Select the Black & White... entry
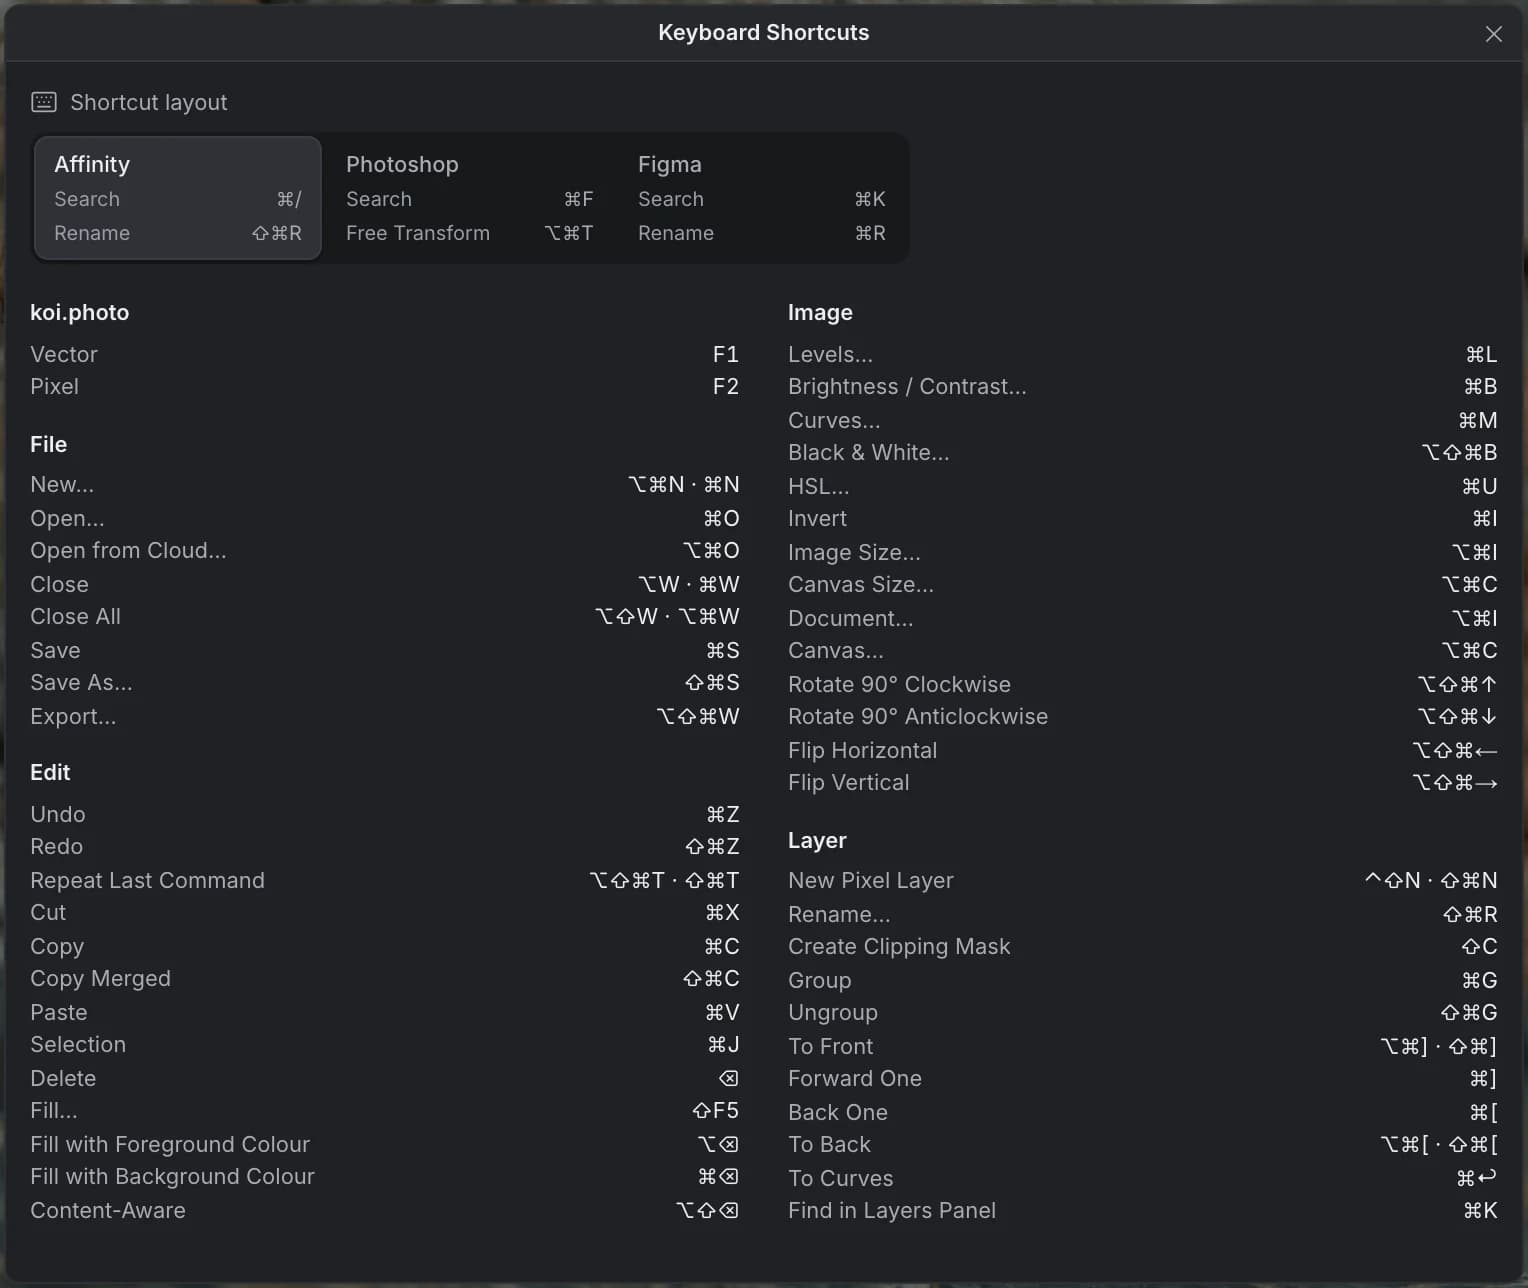This screenshot has height=1288, width=1528. [1142, 453]
